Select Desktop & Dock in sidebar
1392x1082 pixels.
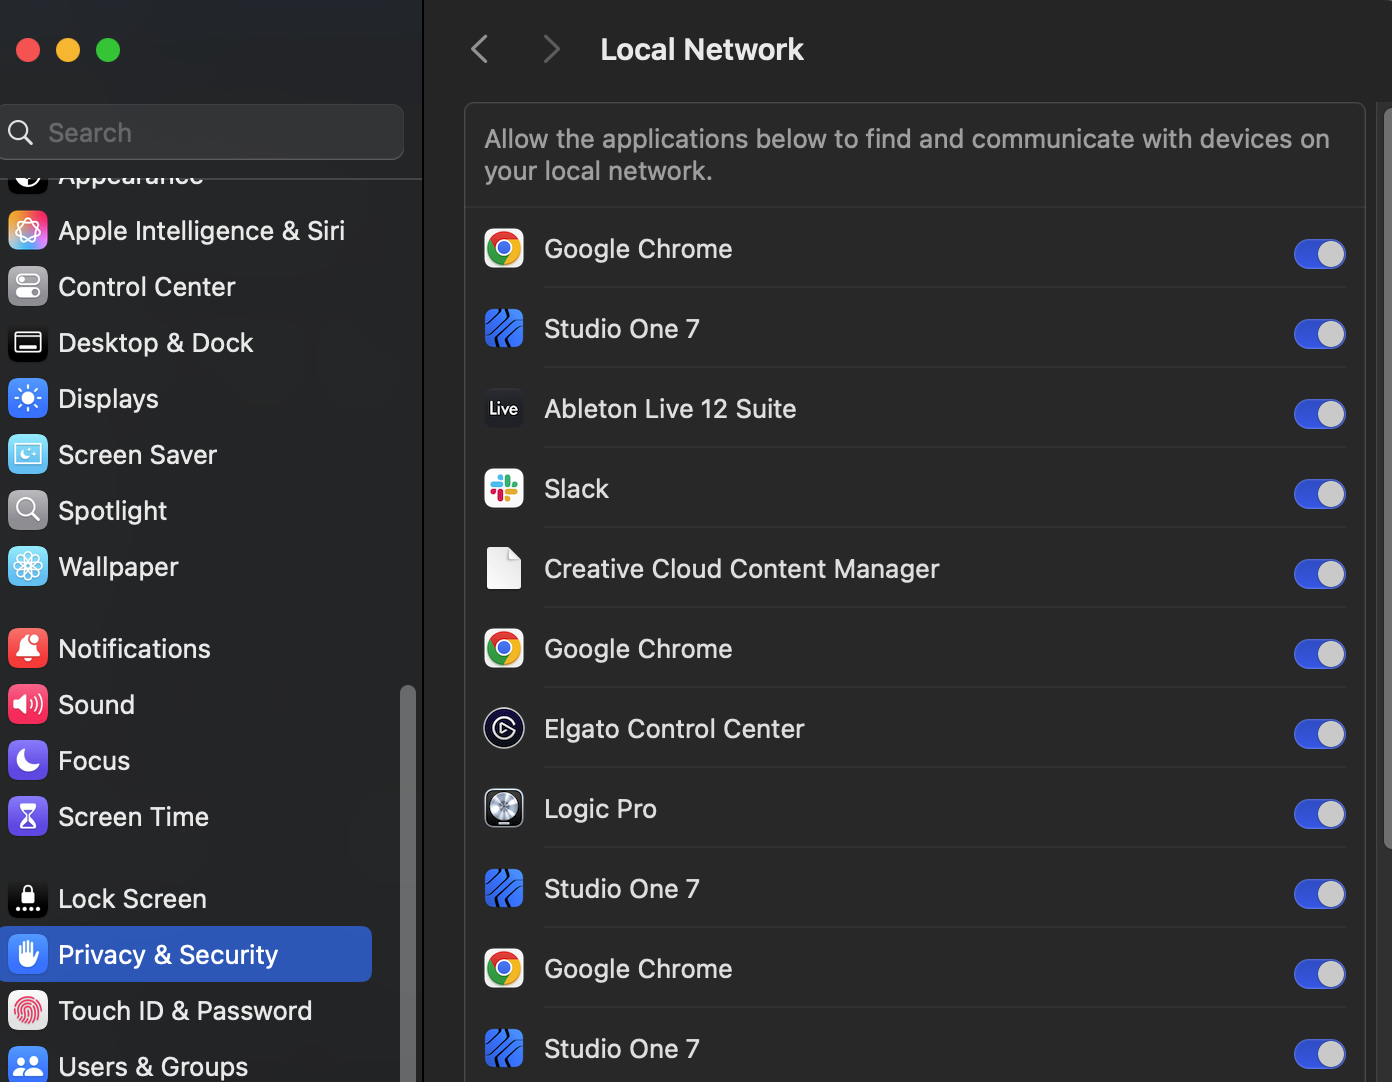(x=186, y=343)
